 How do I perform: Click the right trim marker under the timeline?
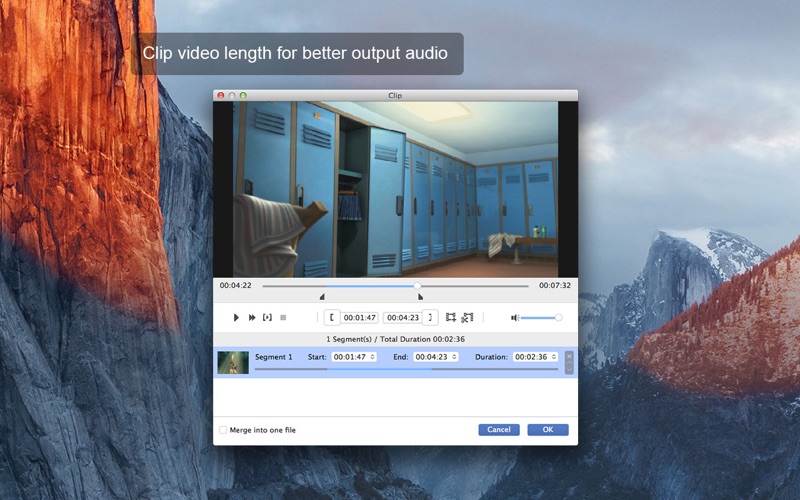pyautogui.click(x=420, y=296)
